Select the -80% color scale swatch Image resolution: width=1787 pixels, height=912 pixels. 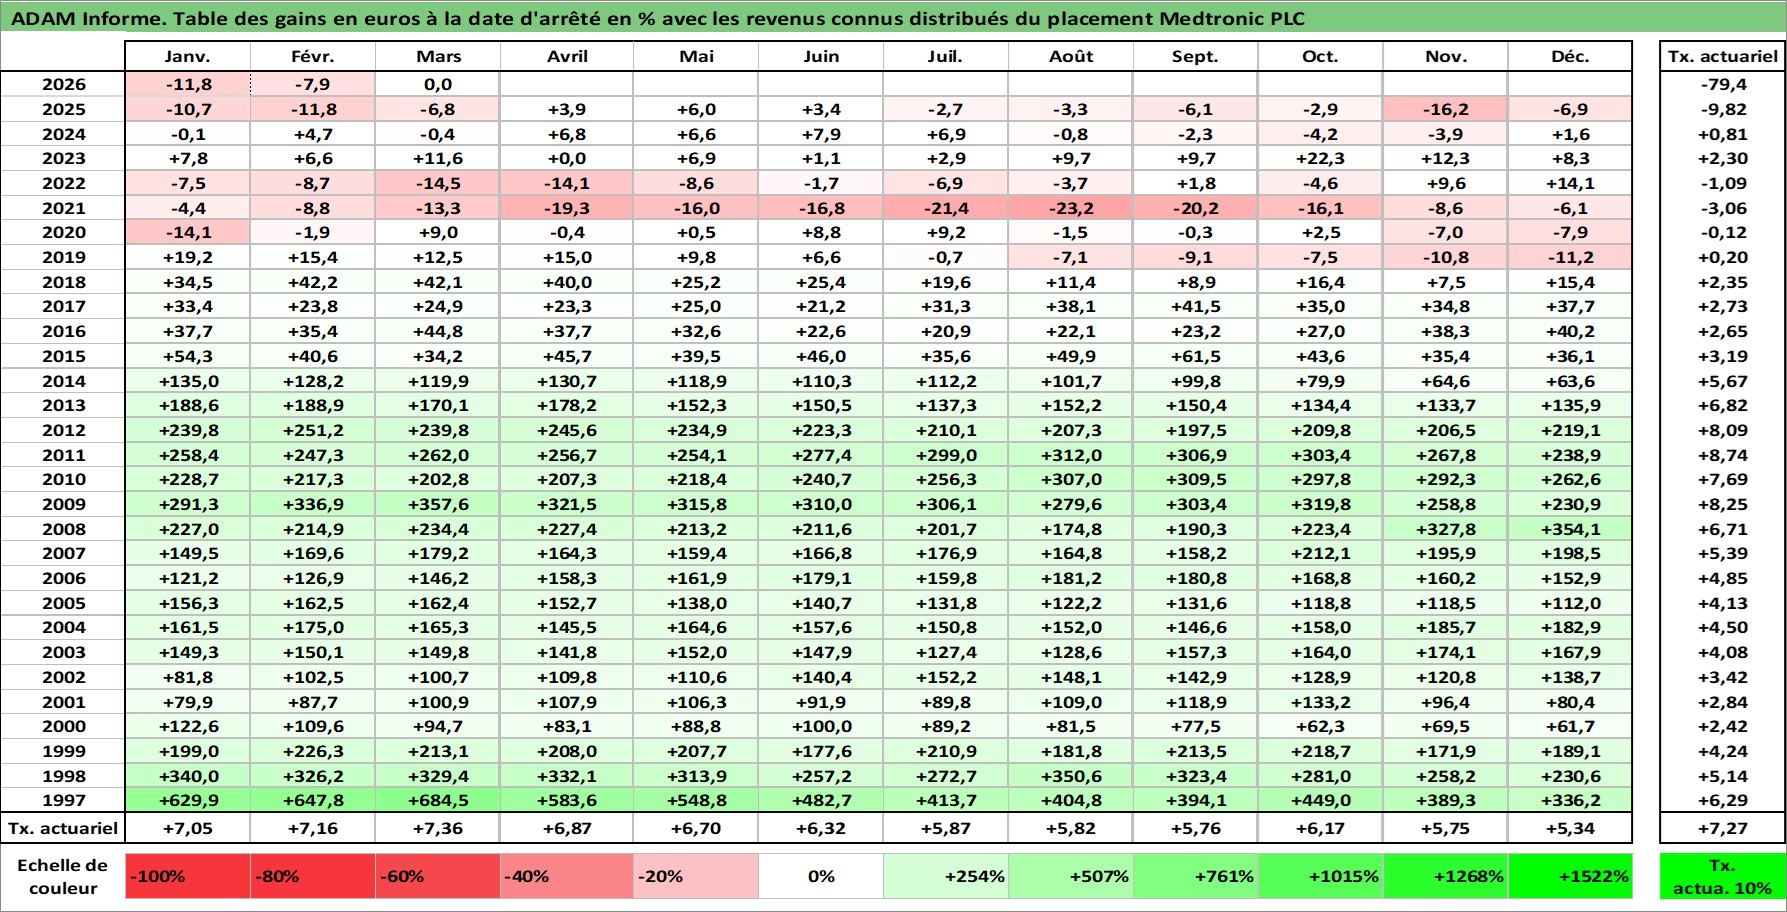tap(313, 876)
